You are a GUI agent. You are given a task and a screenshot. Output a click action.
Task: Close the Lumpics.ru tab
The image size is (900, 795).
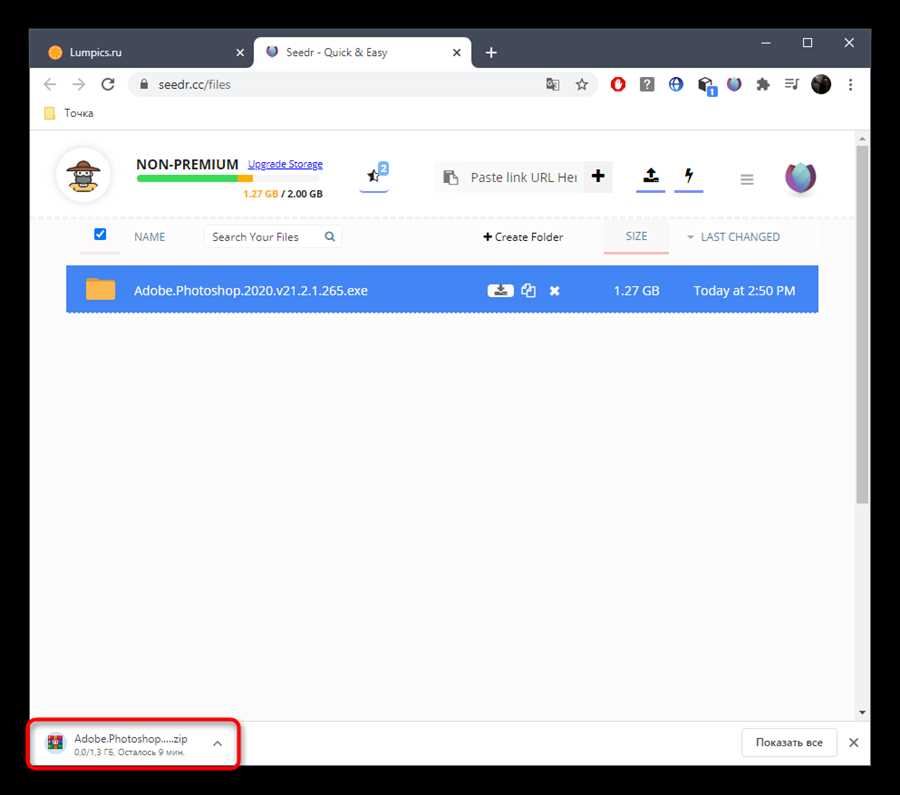tap(240, 53)
